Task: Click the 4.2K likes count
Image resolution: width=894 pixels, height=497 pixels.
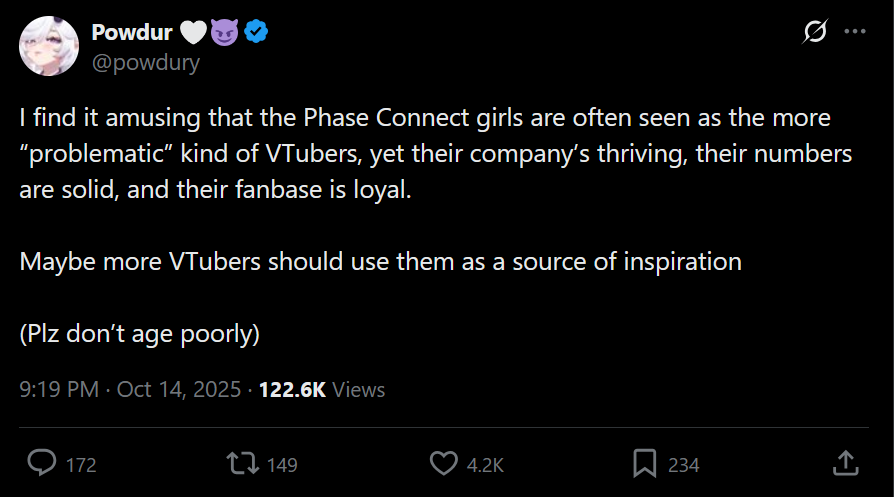Action: tap(485, 465)
